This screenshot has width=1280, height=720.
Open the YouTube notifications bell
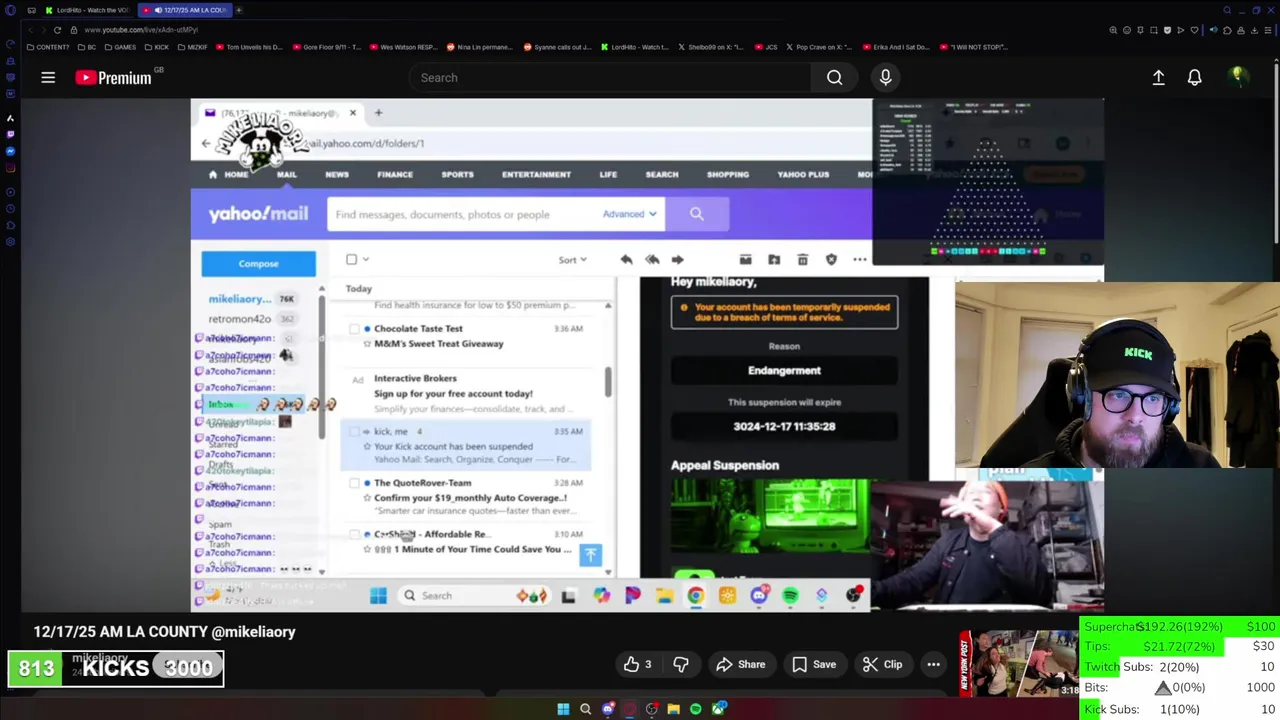(x=1194, y=77)
